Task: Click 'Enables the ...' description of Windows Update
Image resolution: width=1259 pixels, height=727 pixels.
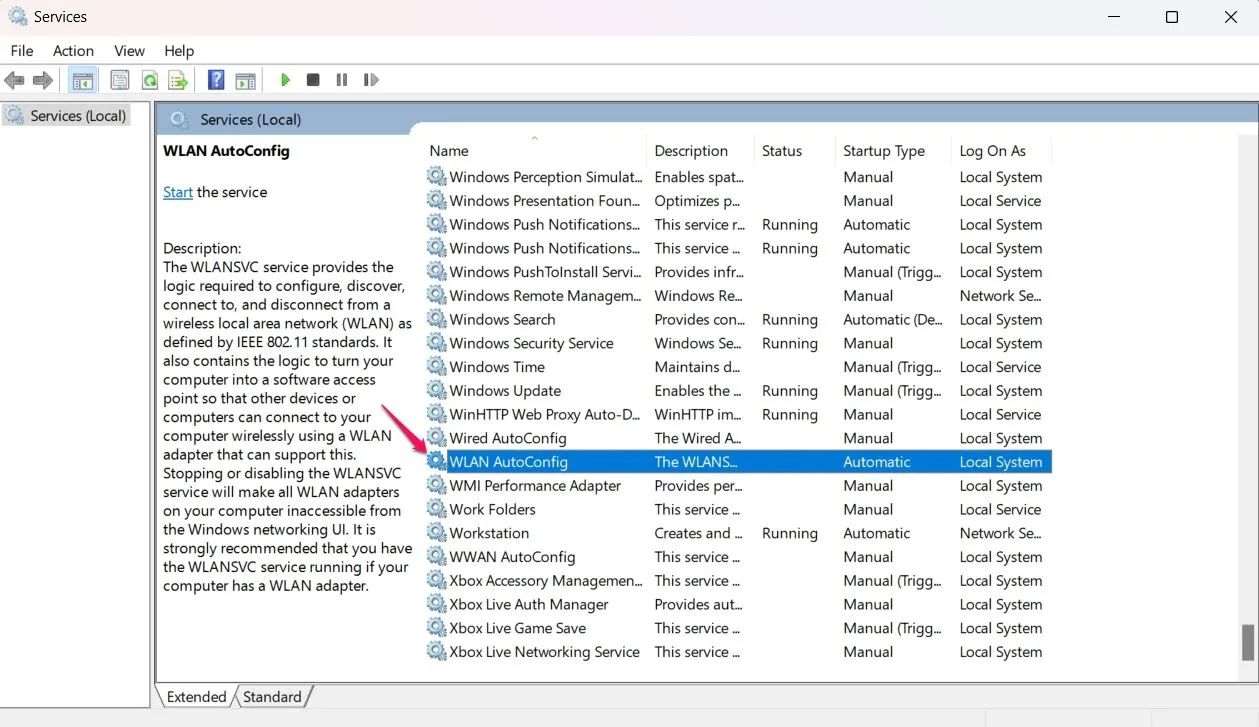Action: (698, 391)
